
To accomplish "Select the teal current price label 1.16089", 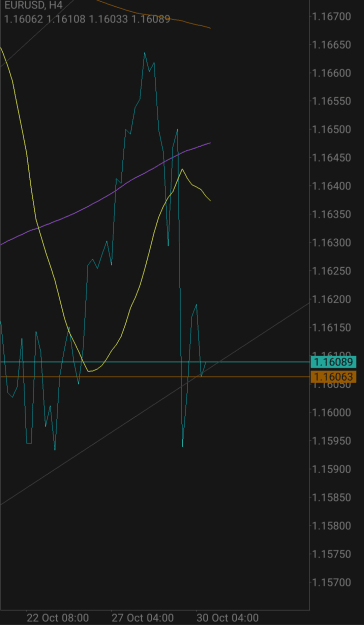I will pyautogui.click(x=333, y=362).
